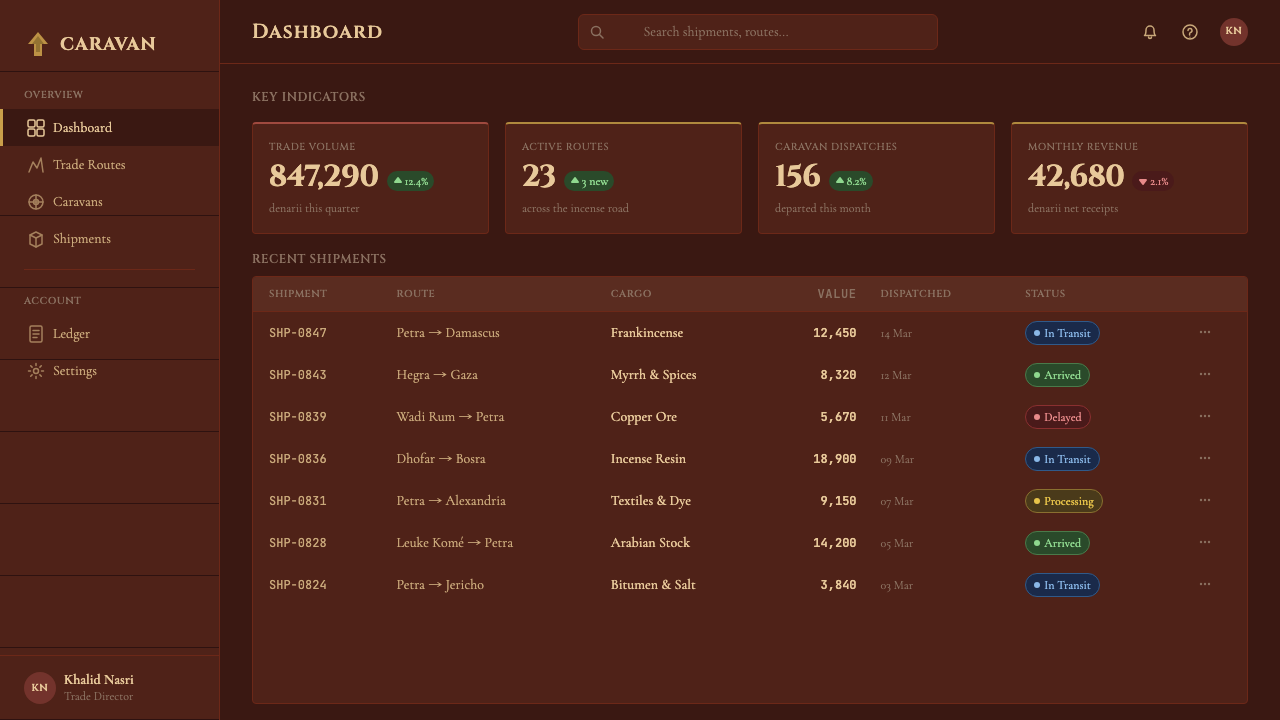The width and height of the screenshot is (1280, 720).
Task: Click the Trade Routes icon in the sidebar
Action: point(36,165)
